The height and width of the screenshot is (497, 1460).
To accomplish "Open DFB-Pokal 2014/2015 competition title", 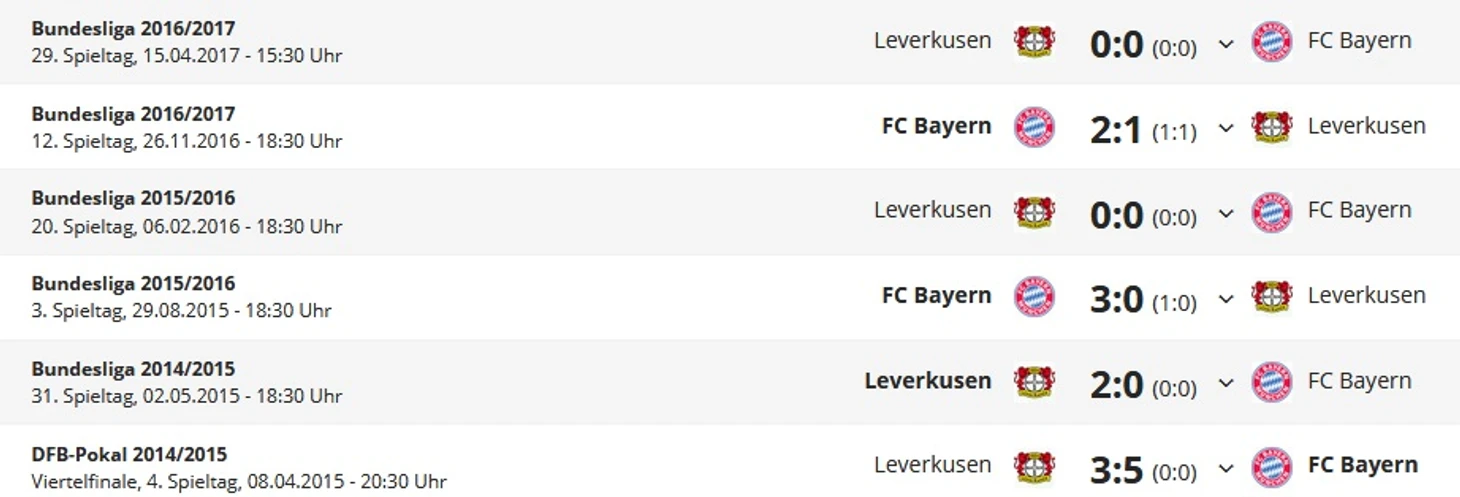I will tap(129, 455).
